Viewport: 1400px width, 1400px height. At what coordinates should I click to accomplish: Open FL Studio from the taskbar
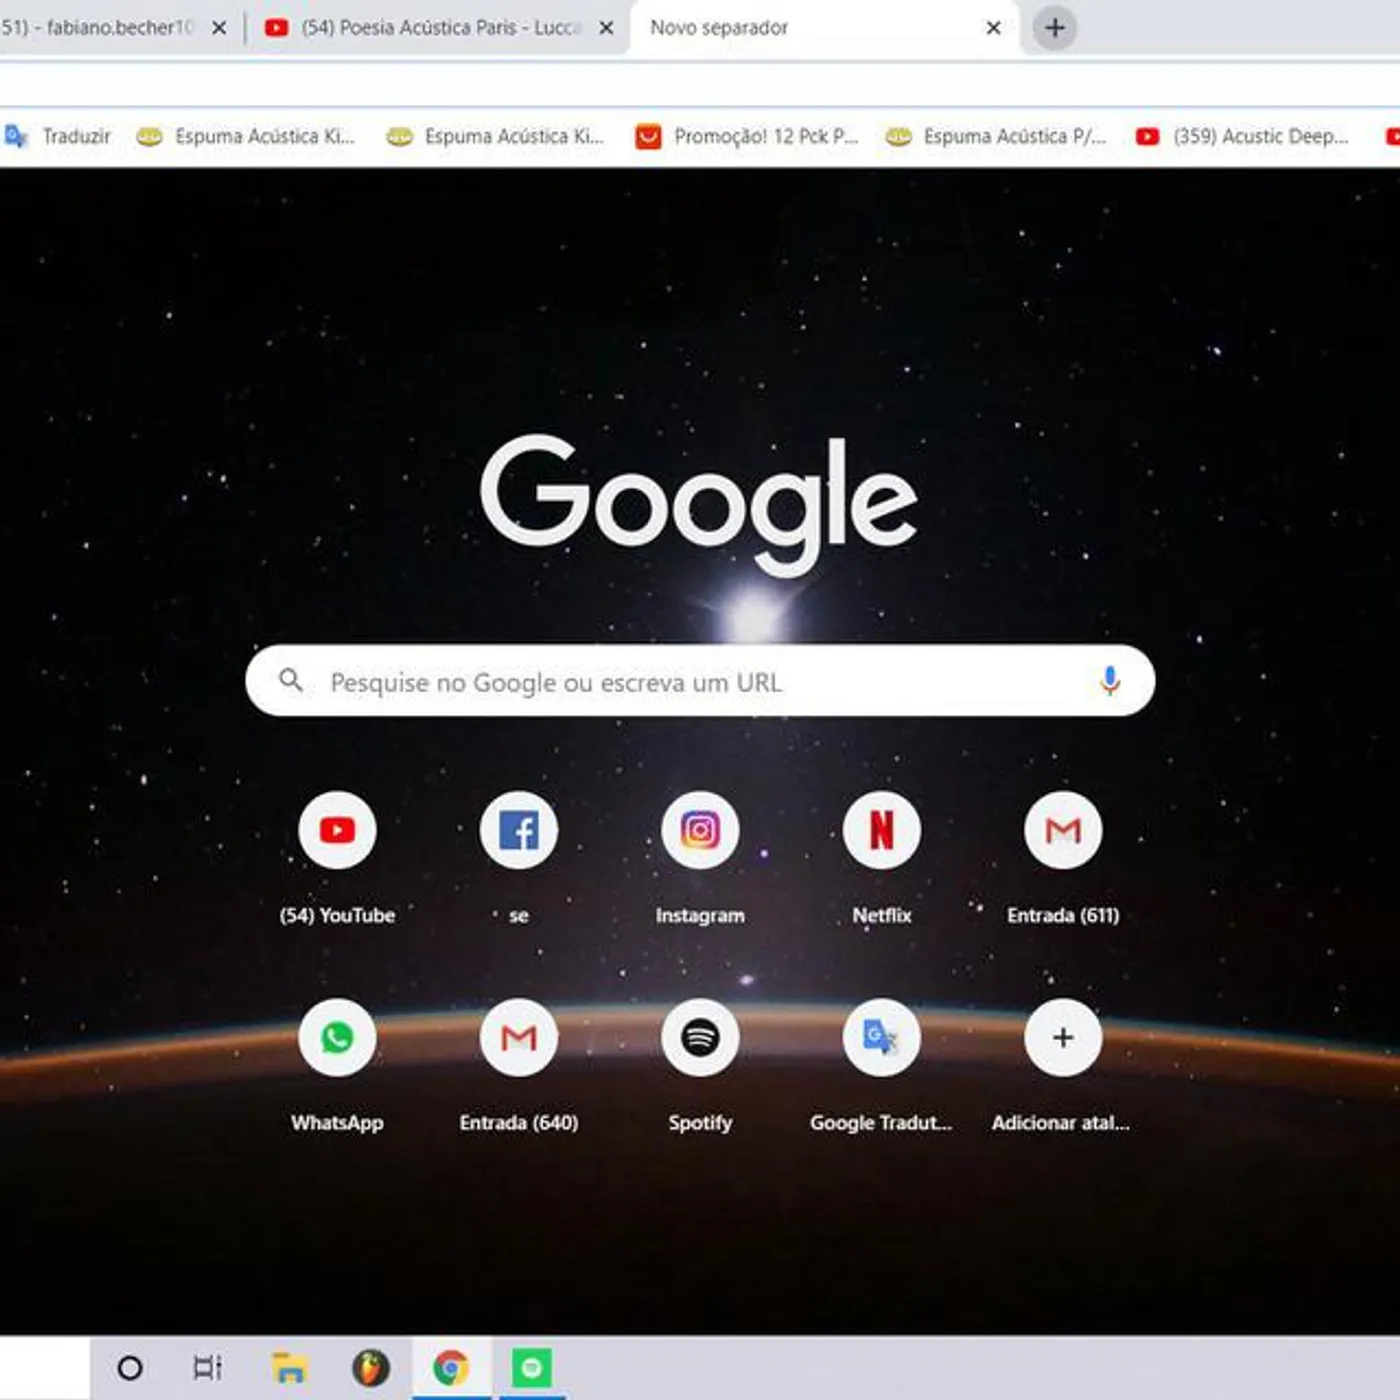tap(370, 1367)
